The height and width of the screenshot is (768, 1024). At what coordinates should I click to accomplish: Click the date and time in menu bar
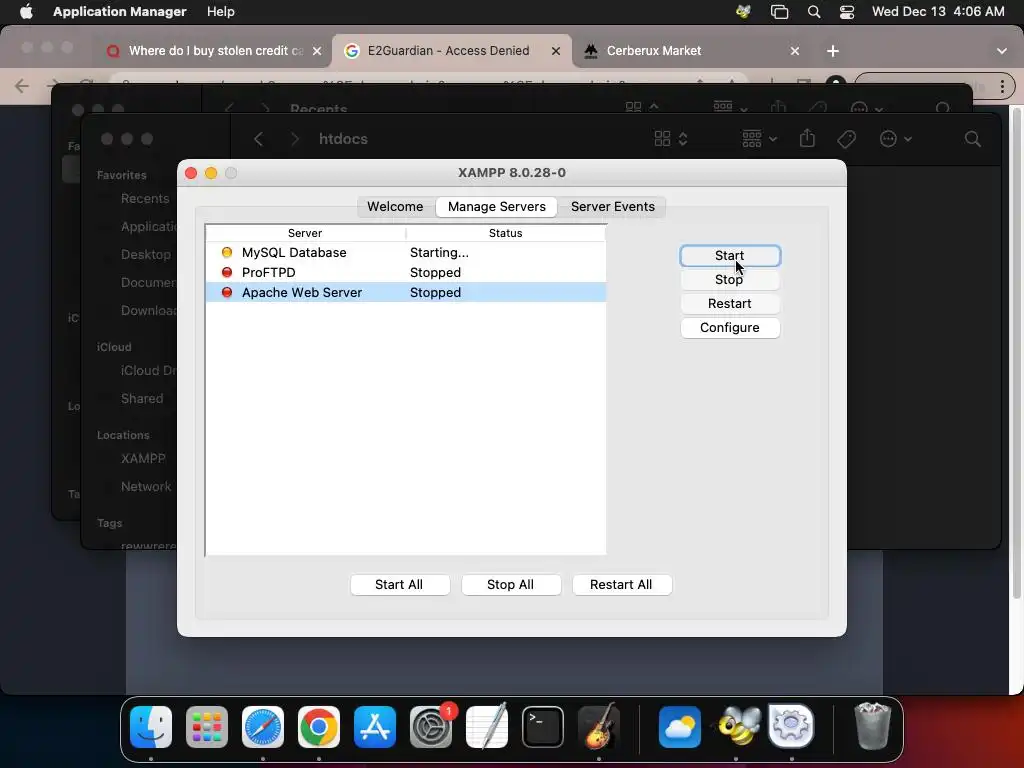click(x=938, y=12)
